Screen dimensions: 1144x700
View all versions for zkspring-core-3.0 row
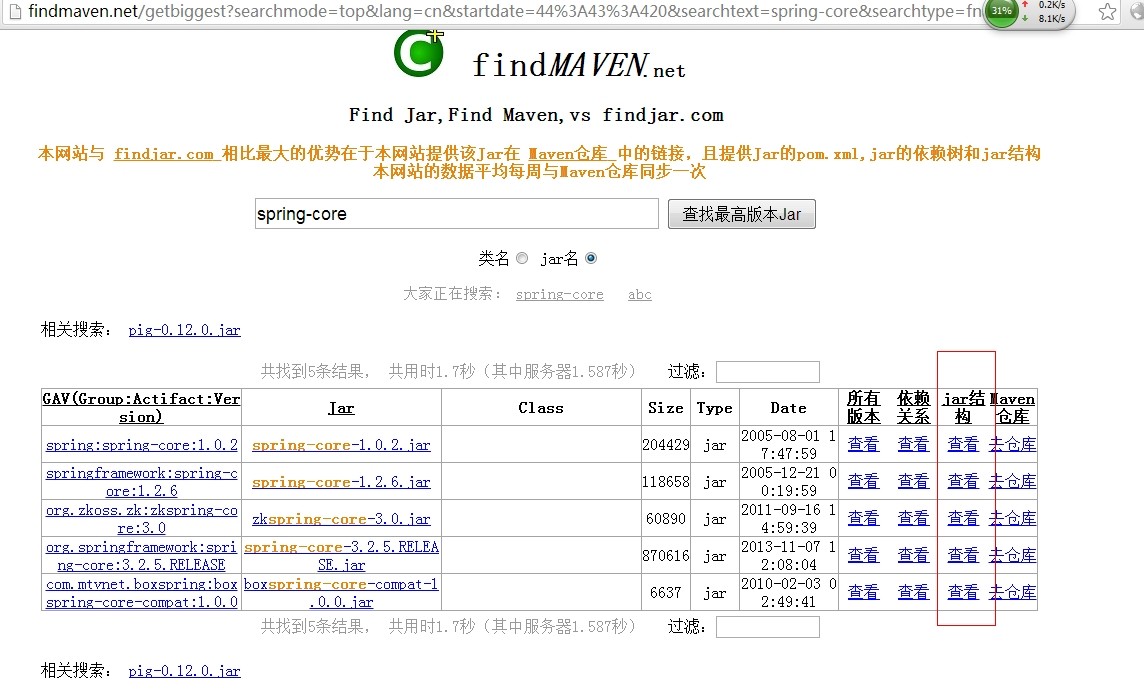[x=863, y=518]
